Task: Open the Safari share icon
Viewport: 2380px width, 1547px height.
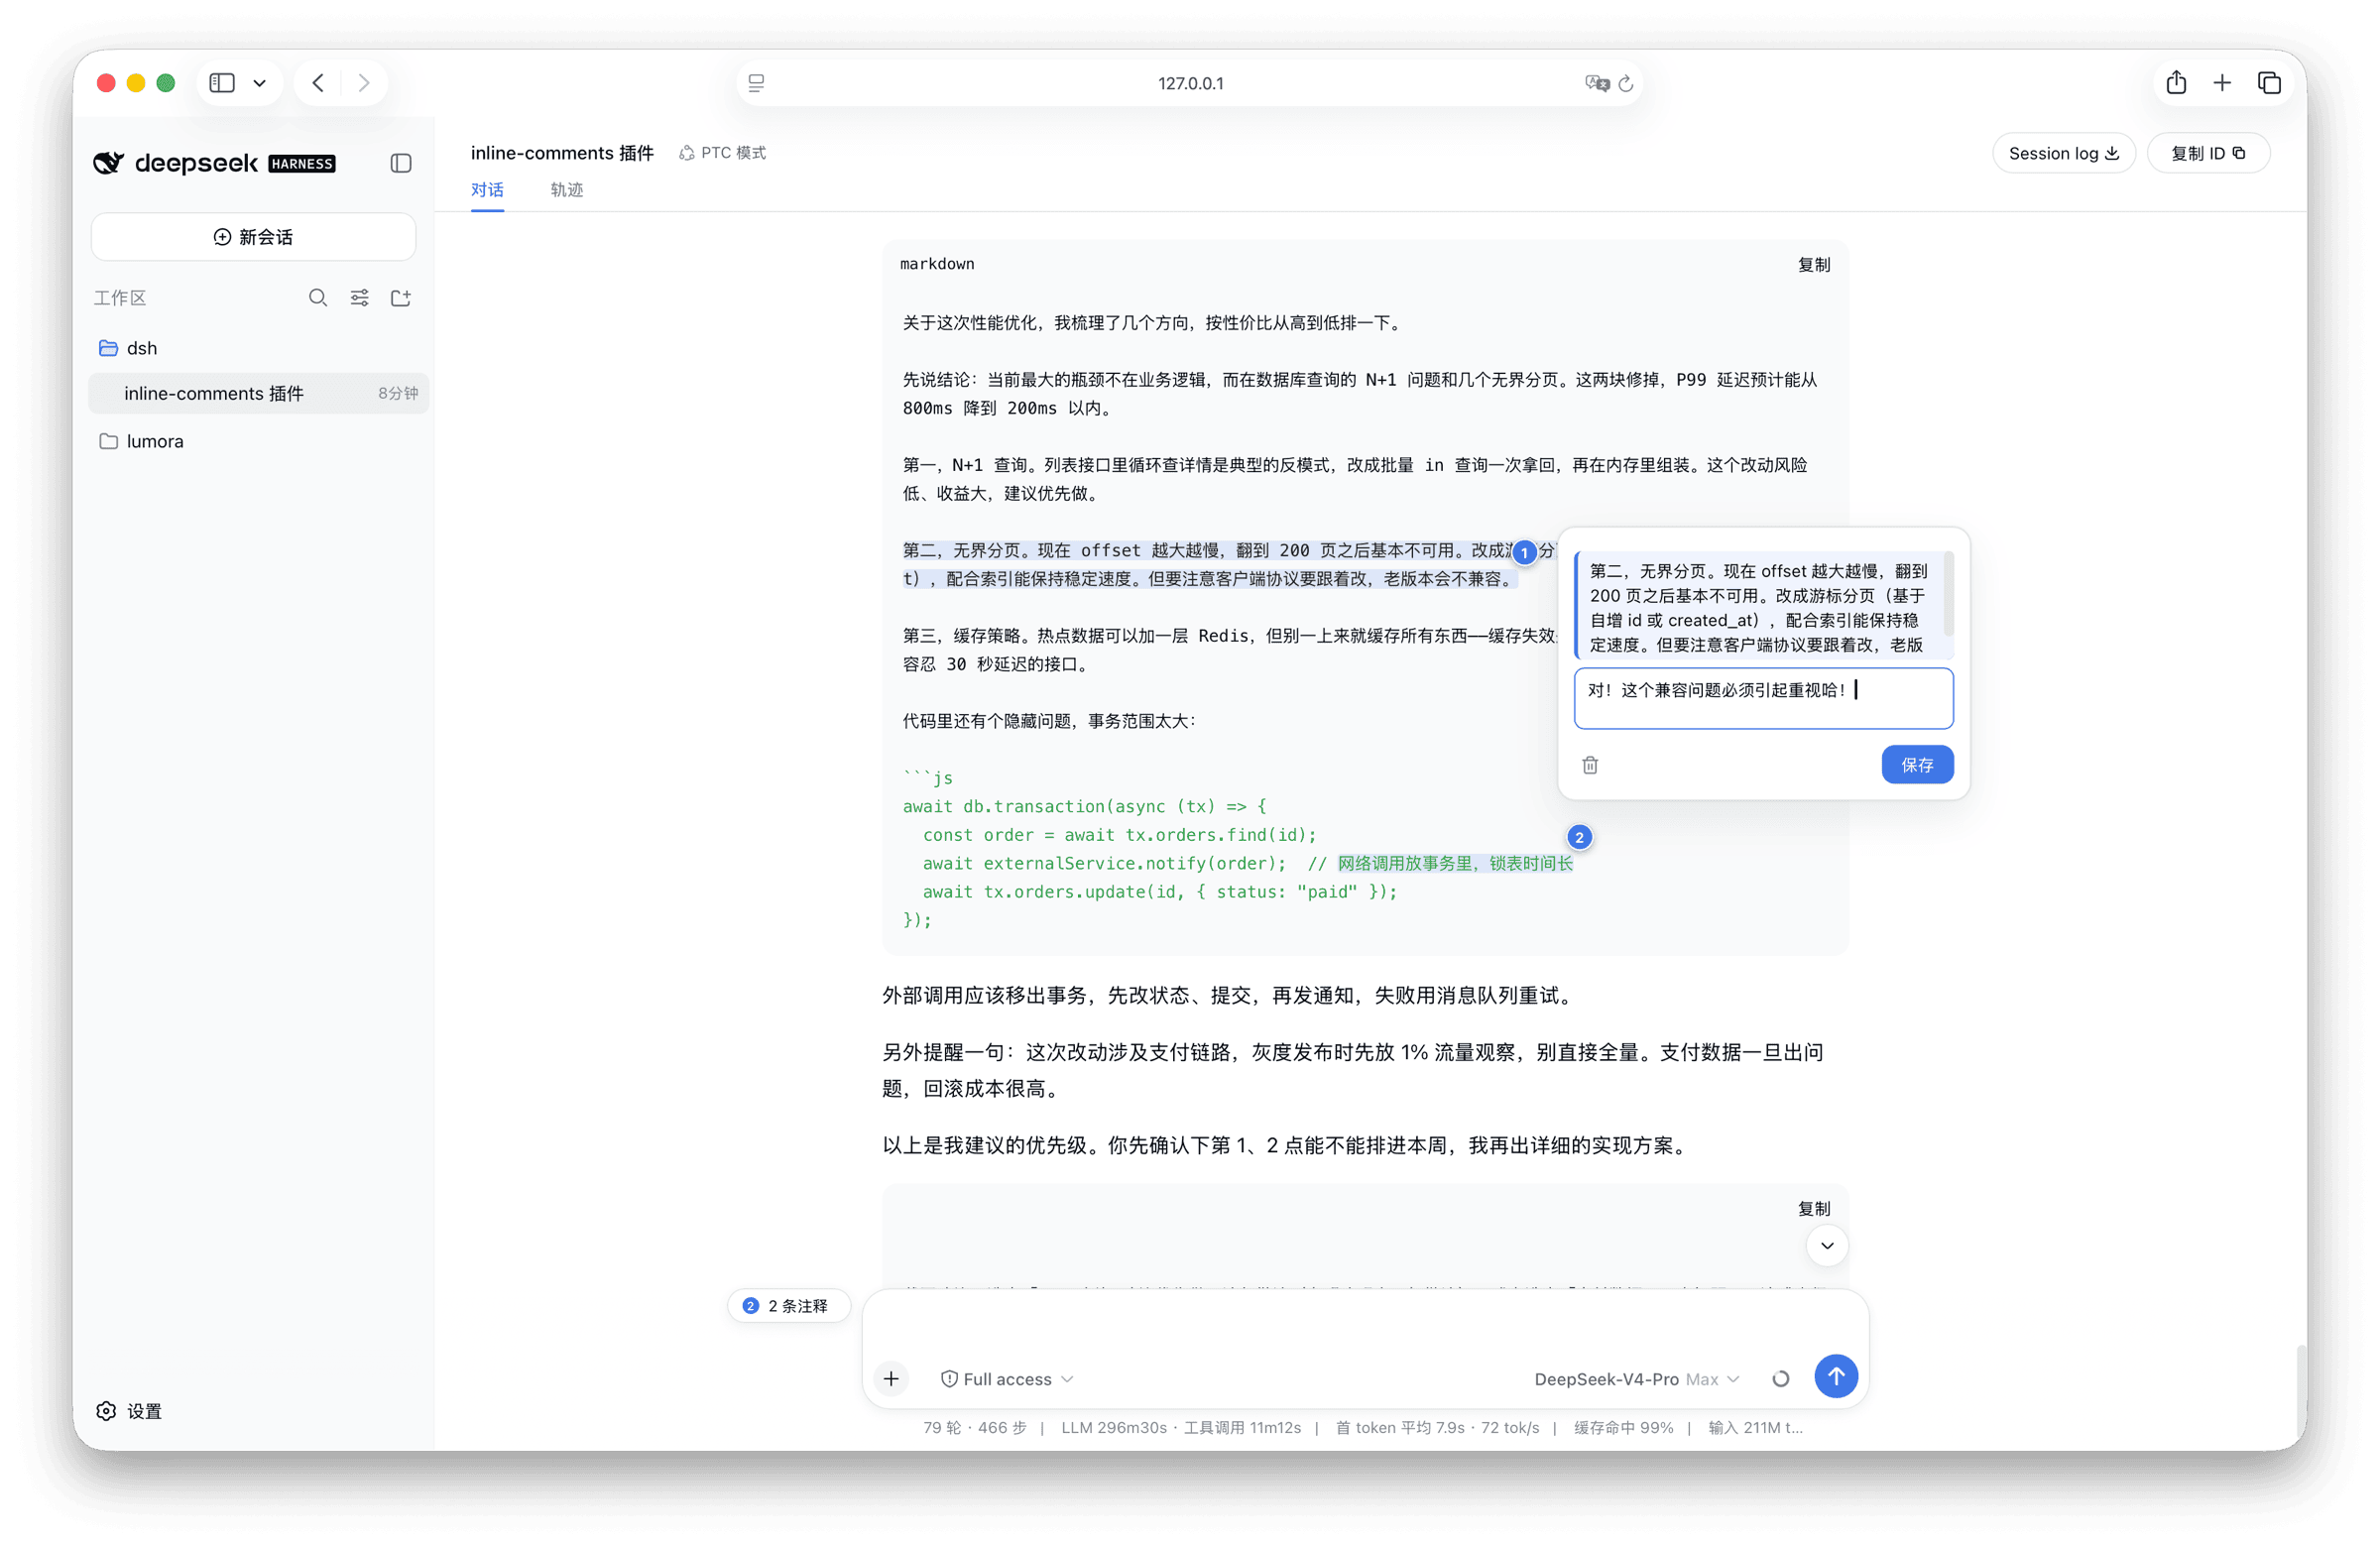Action: [x=2176, y=83]
